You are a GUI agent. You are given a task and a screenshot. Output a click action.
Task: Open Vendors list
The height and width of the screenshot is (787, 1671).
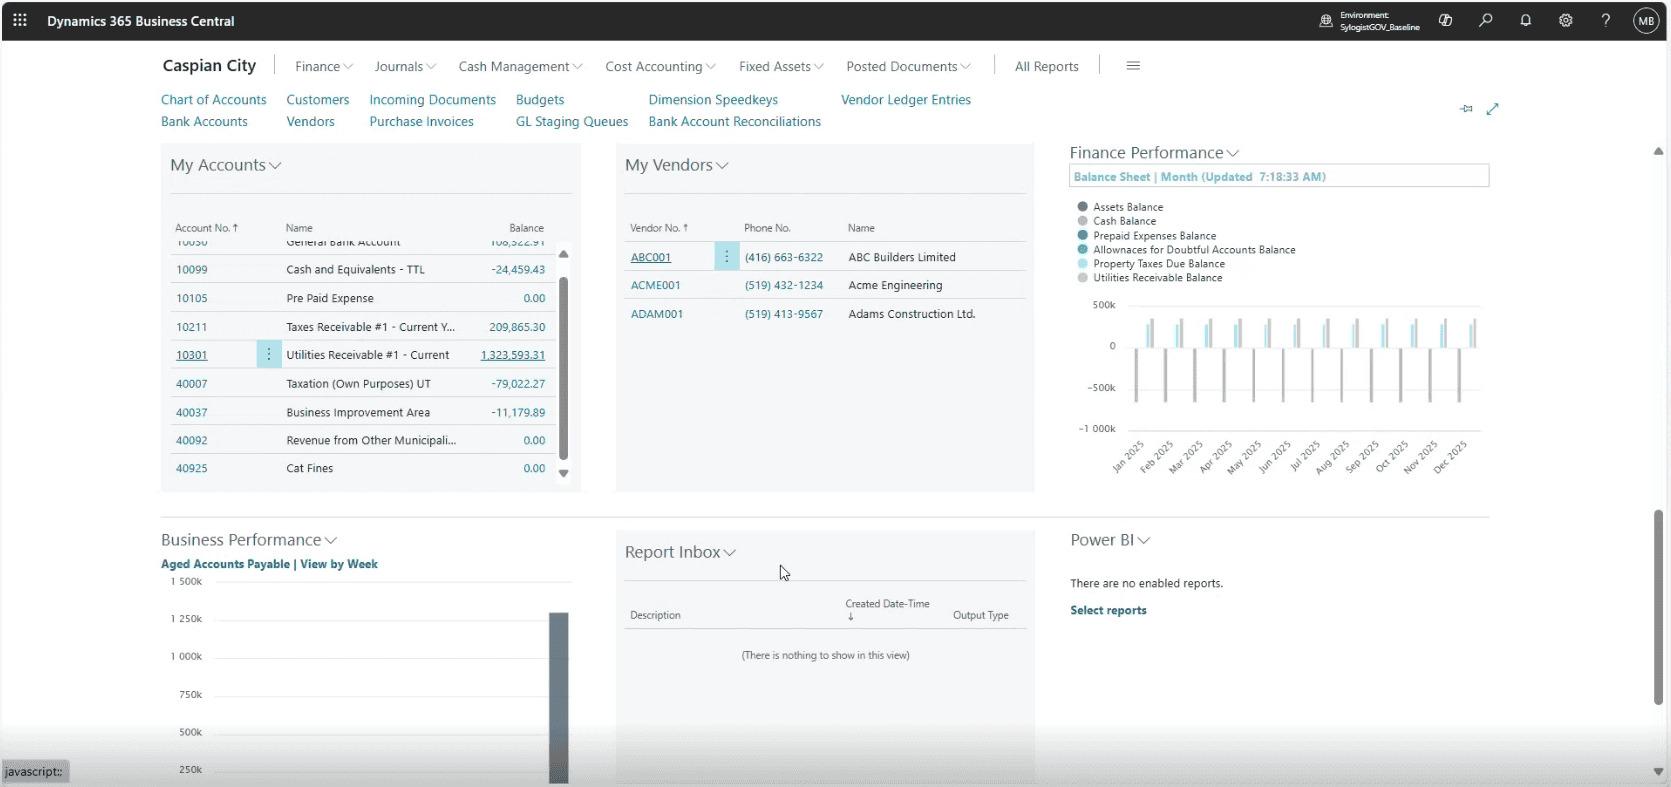coord(310,122)
